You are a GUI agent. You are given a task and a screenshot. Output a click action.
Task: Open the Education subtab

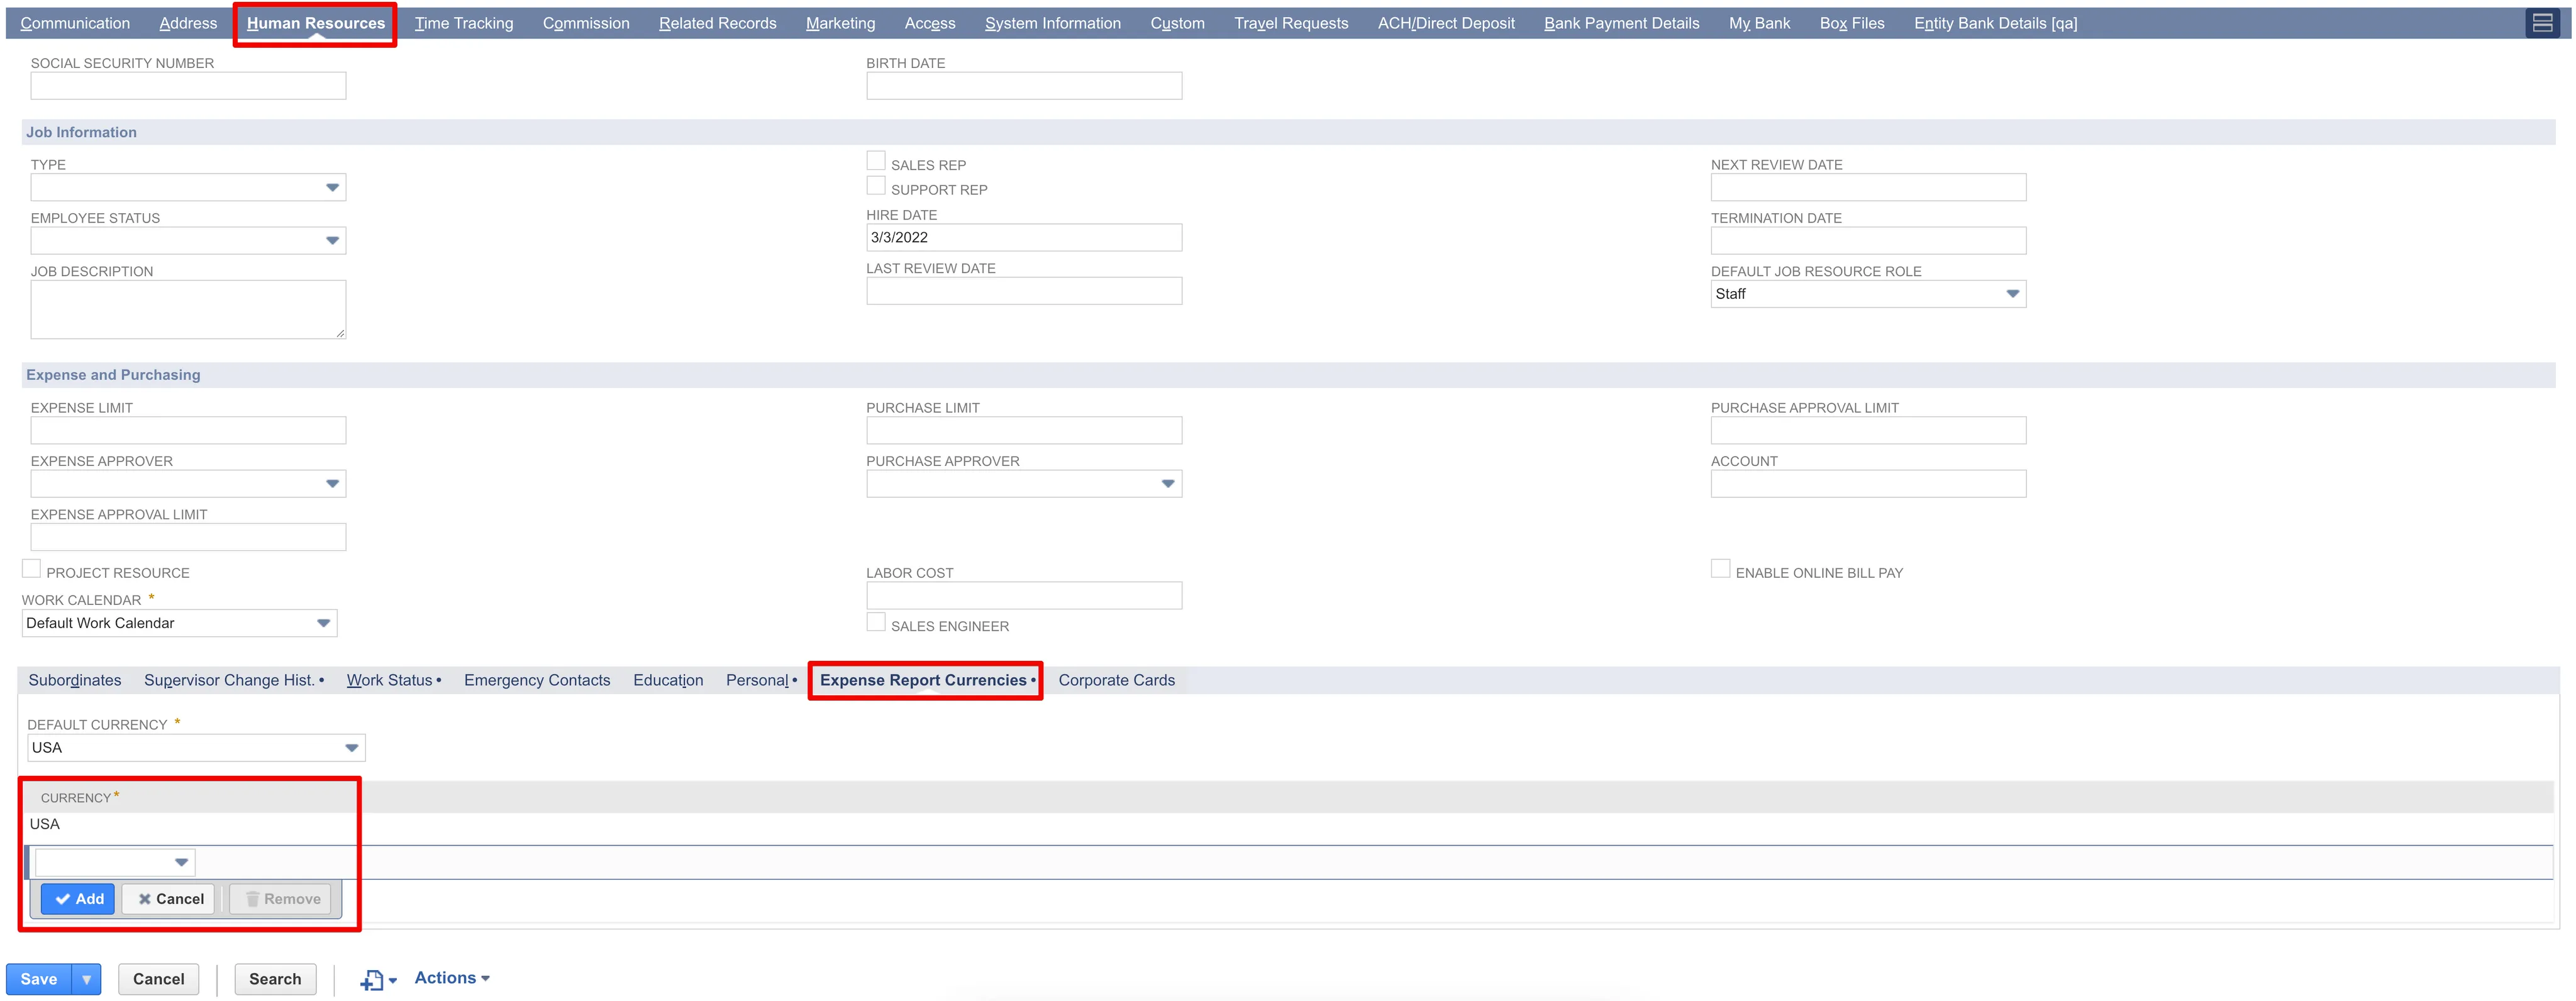pos(668,680)
